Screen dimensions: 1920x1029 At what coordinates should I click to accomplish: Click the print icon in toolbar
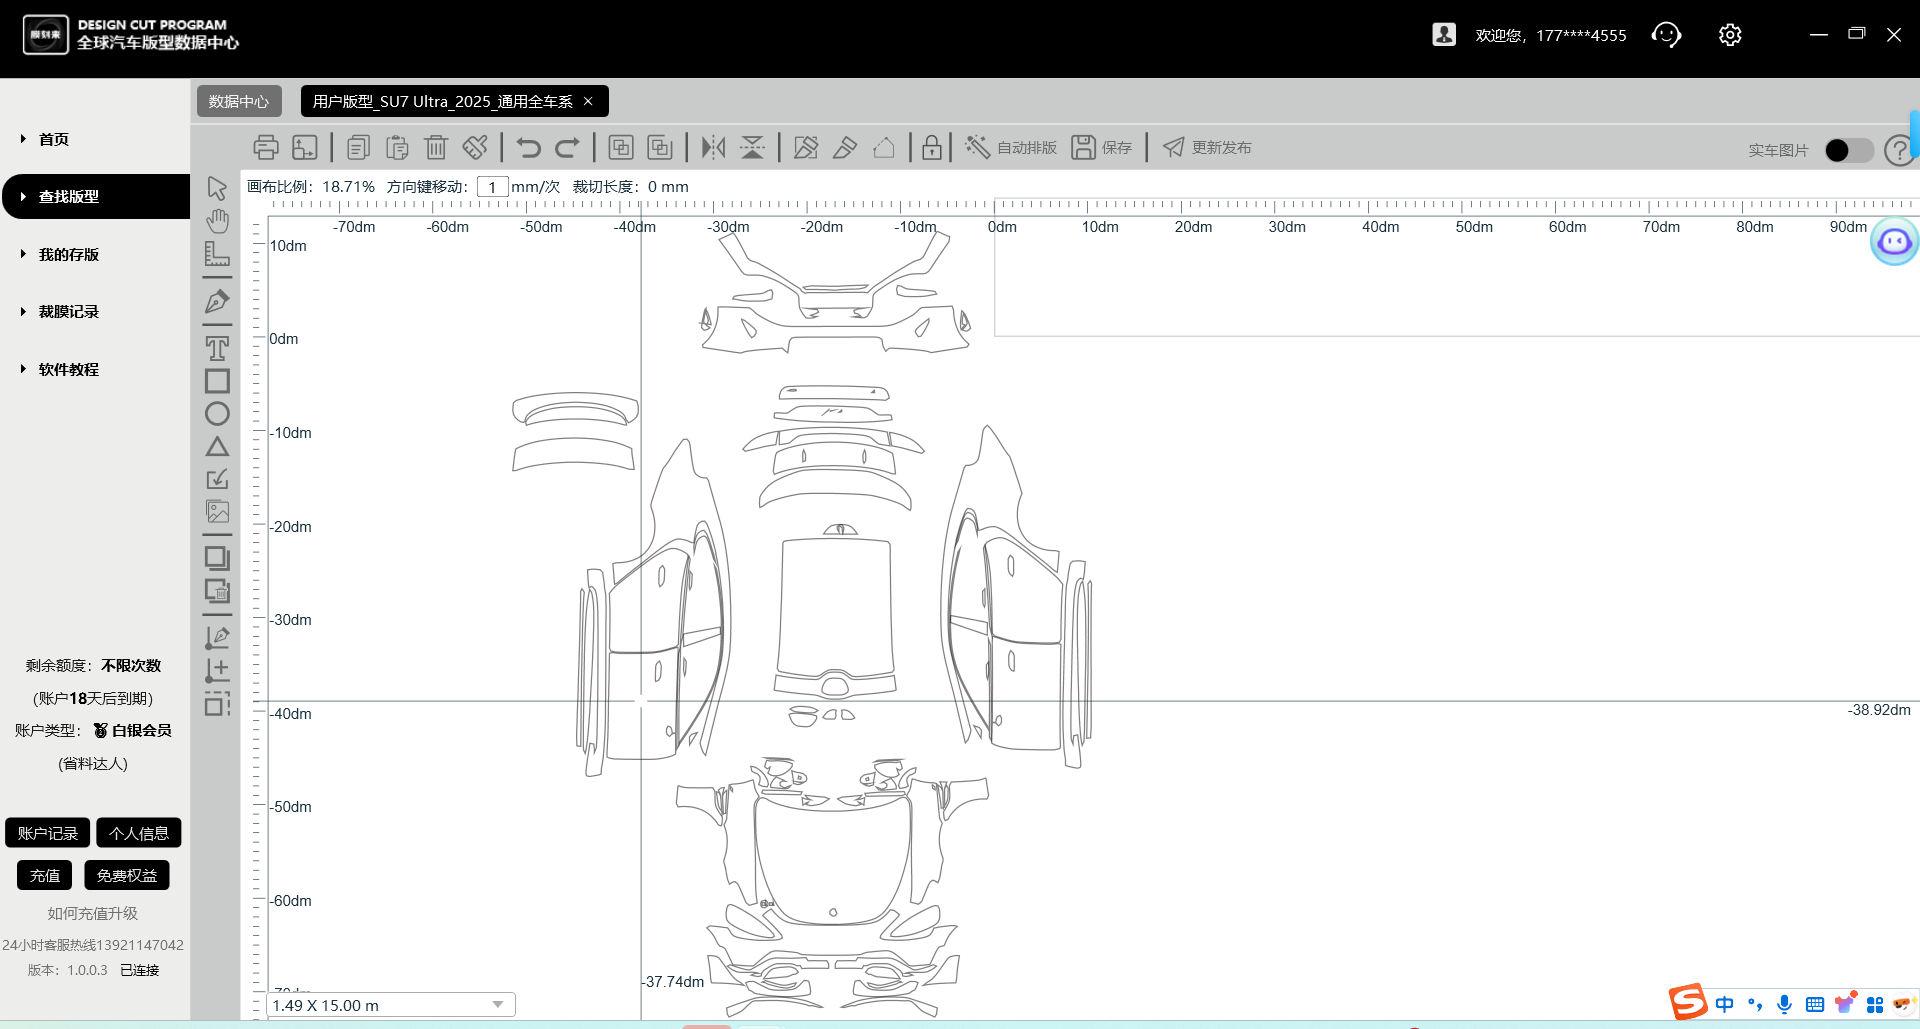[265, 148]
